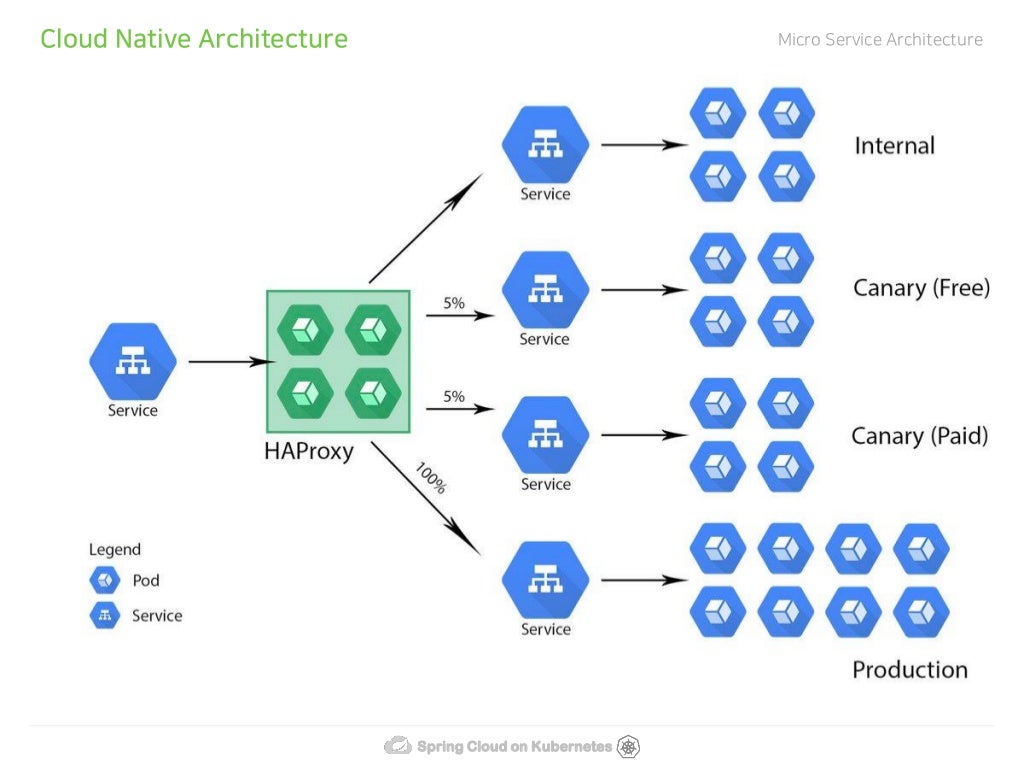Select the HAProxy label text

[x=309, y=451]
